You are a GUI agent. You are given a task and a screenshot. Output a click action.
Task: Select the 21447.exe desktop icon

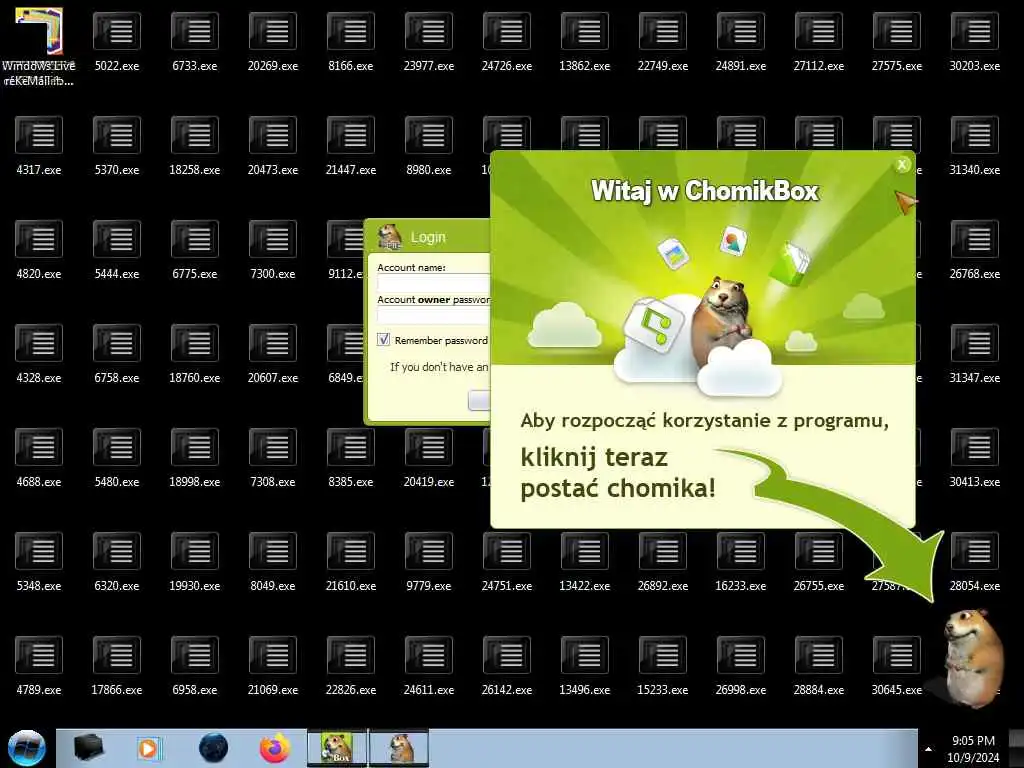point(351,146)
